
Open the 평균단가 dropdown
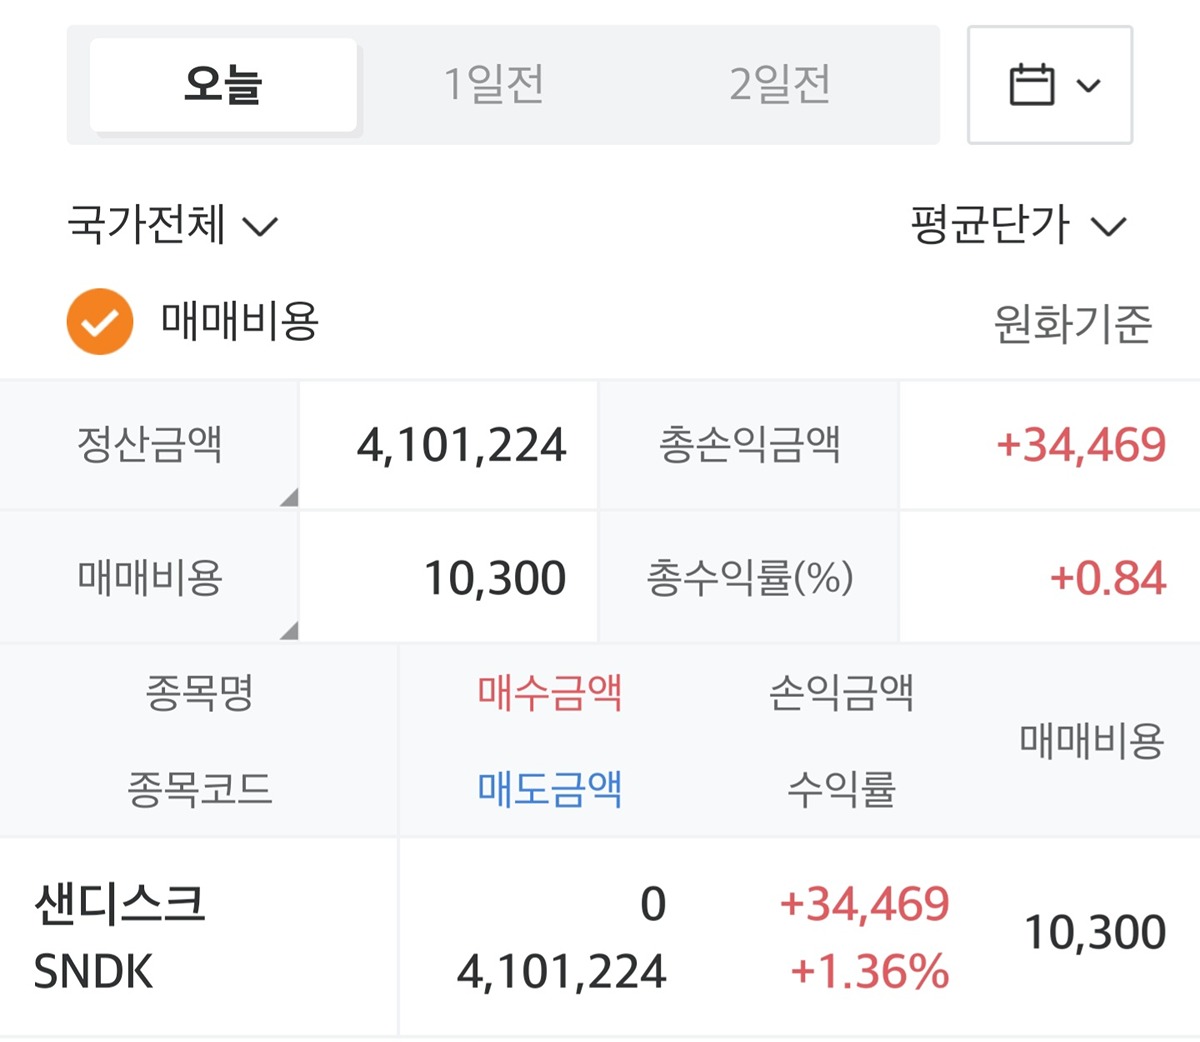click(x=1017, y=225)
